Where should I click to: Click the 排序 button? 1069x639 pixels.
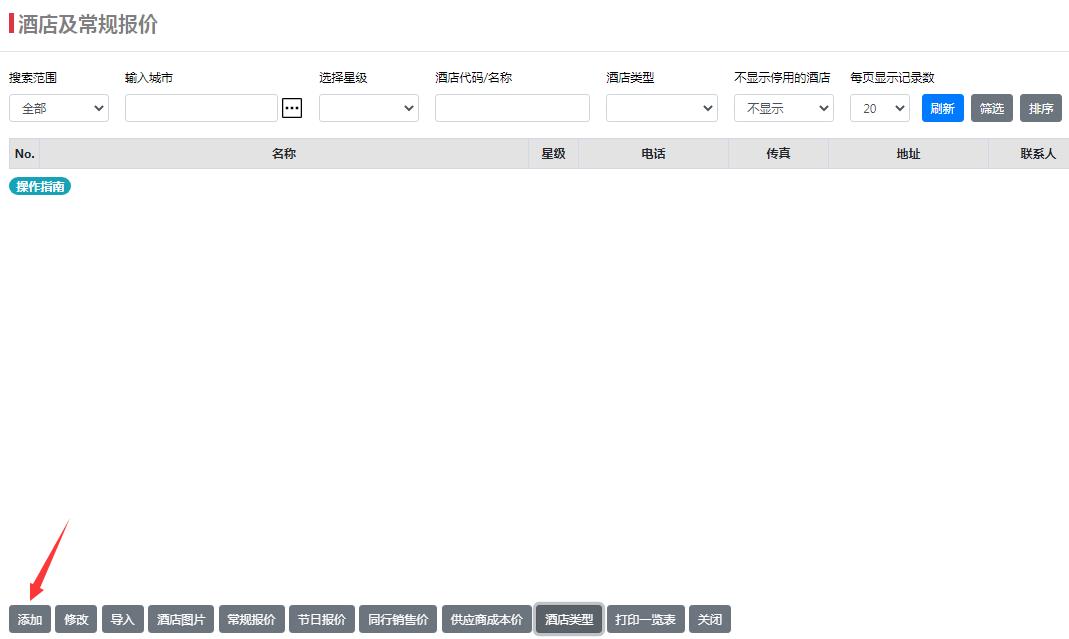click(1040, 108)
